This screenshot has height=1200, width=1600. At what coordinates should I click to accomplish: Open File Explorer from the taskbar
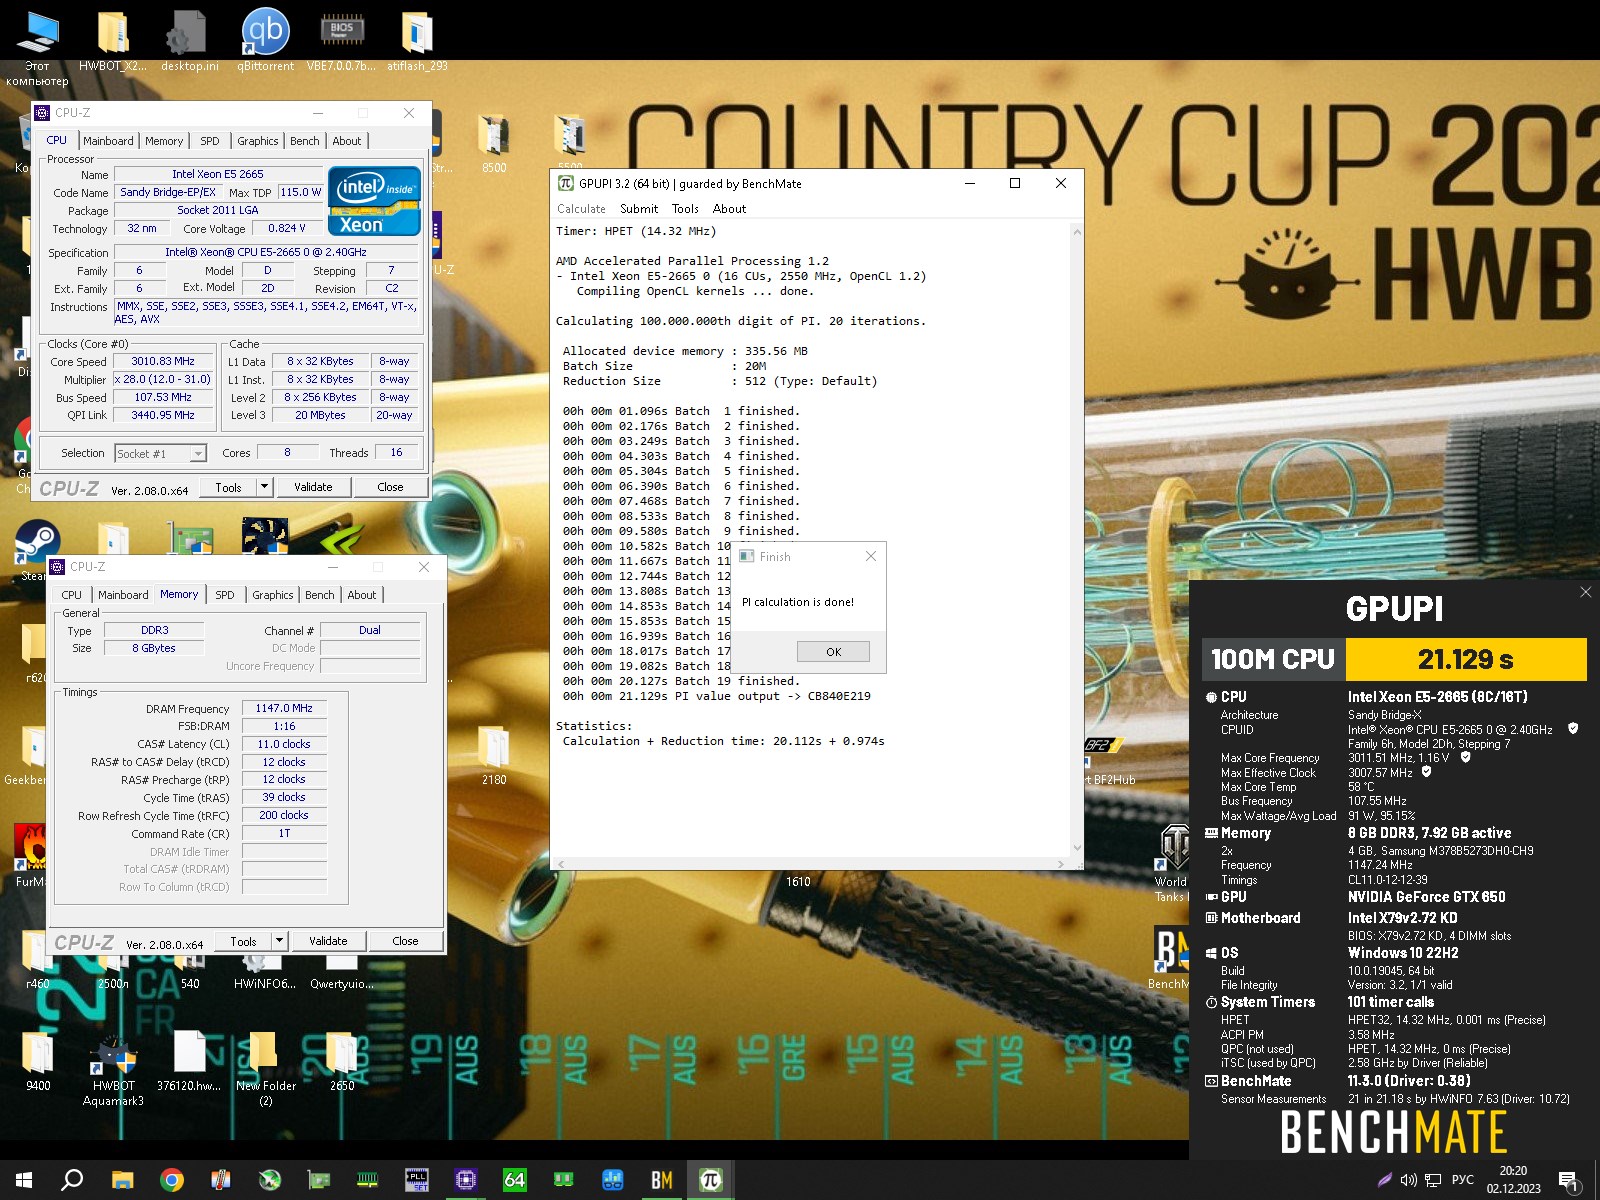(x=122, y=1180)
